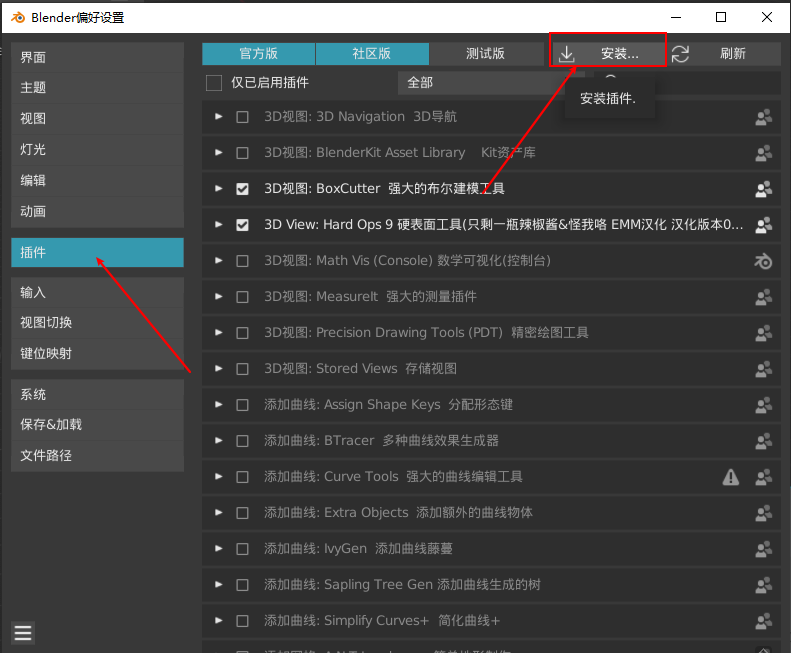This screenshot has width=791, height=653.
Task: Open the 输入 preferences section
Action: pos(97,292)
